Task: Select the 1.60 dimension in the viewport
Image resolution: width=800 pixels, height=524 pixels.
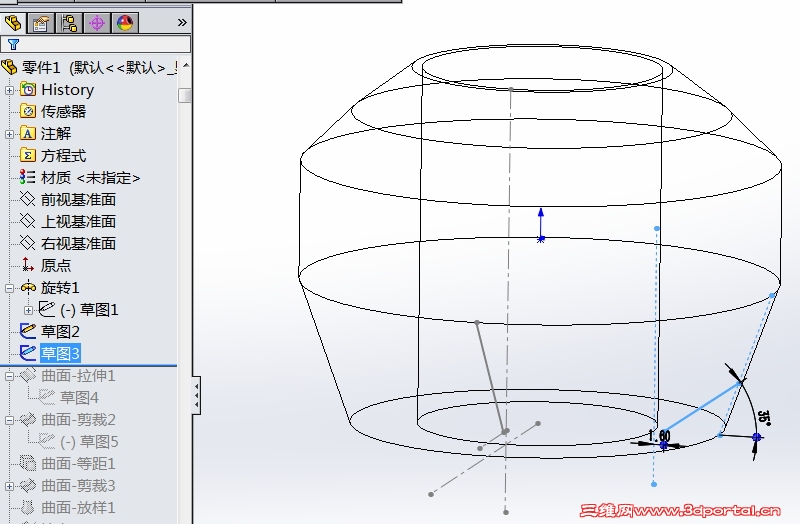Action: (x=659, y=436)
